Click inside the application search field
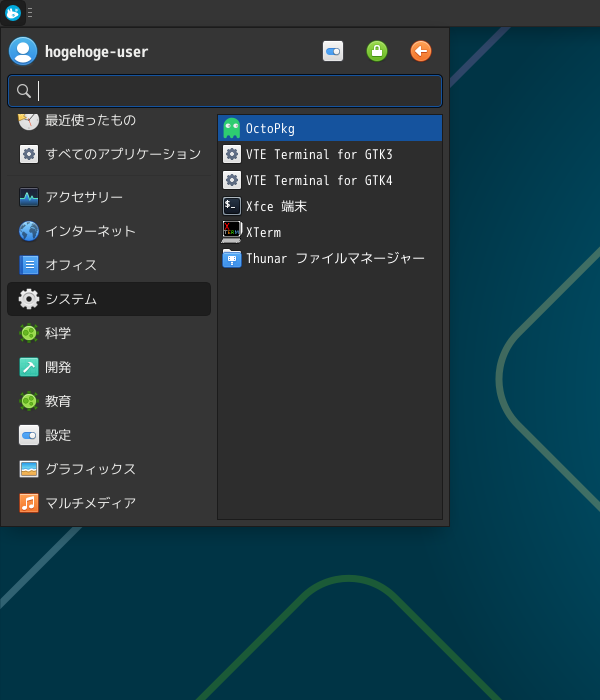 (225, 91)
